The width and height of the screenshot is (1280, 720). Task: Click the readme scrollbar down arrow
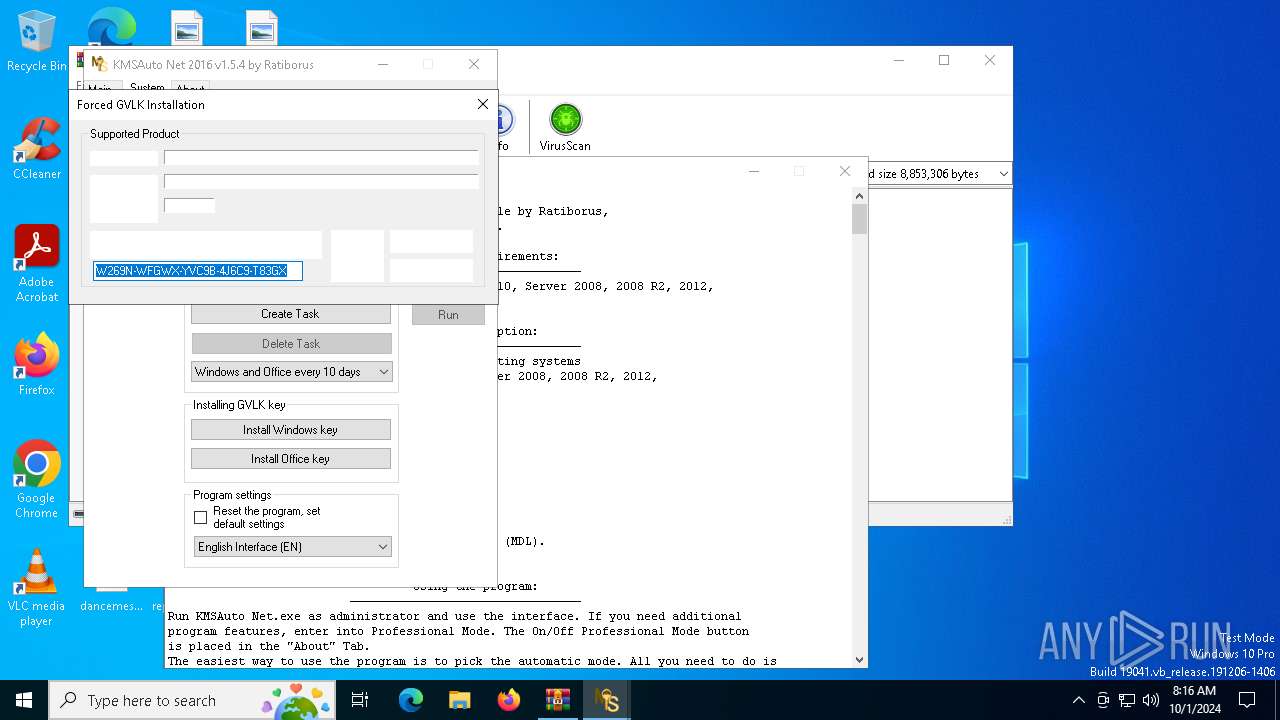tap(859, 660)
